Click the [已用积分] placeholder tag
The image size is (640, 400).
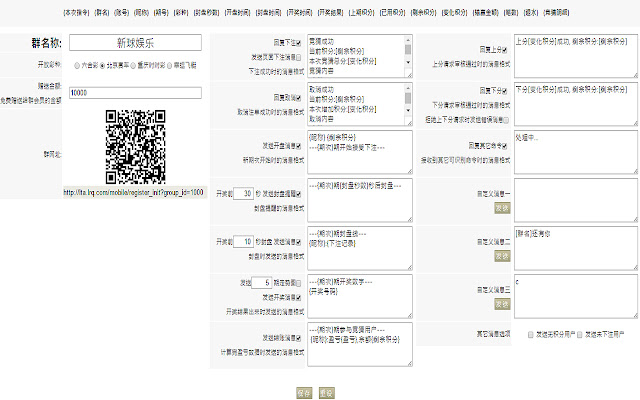(x=393, y=13)
